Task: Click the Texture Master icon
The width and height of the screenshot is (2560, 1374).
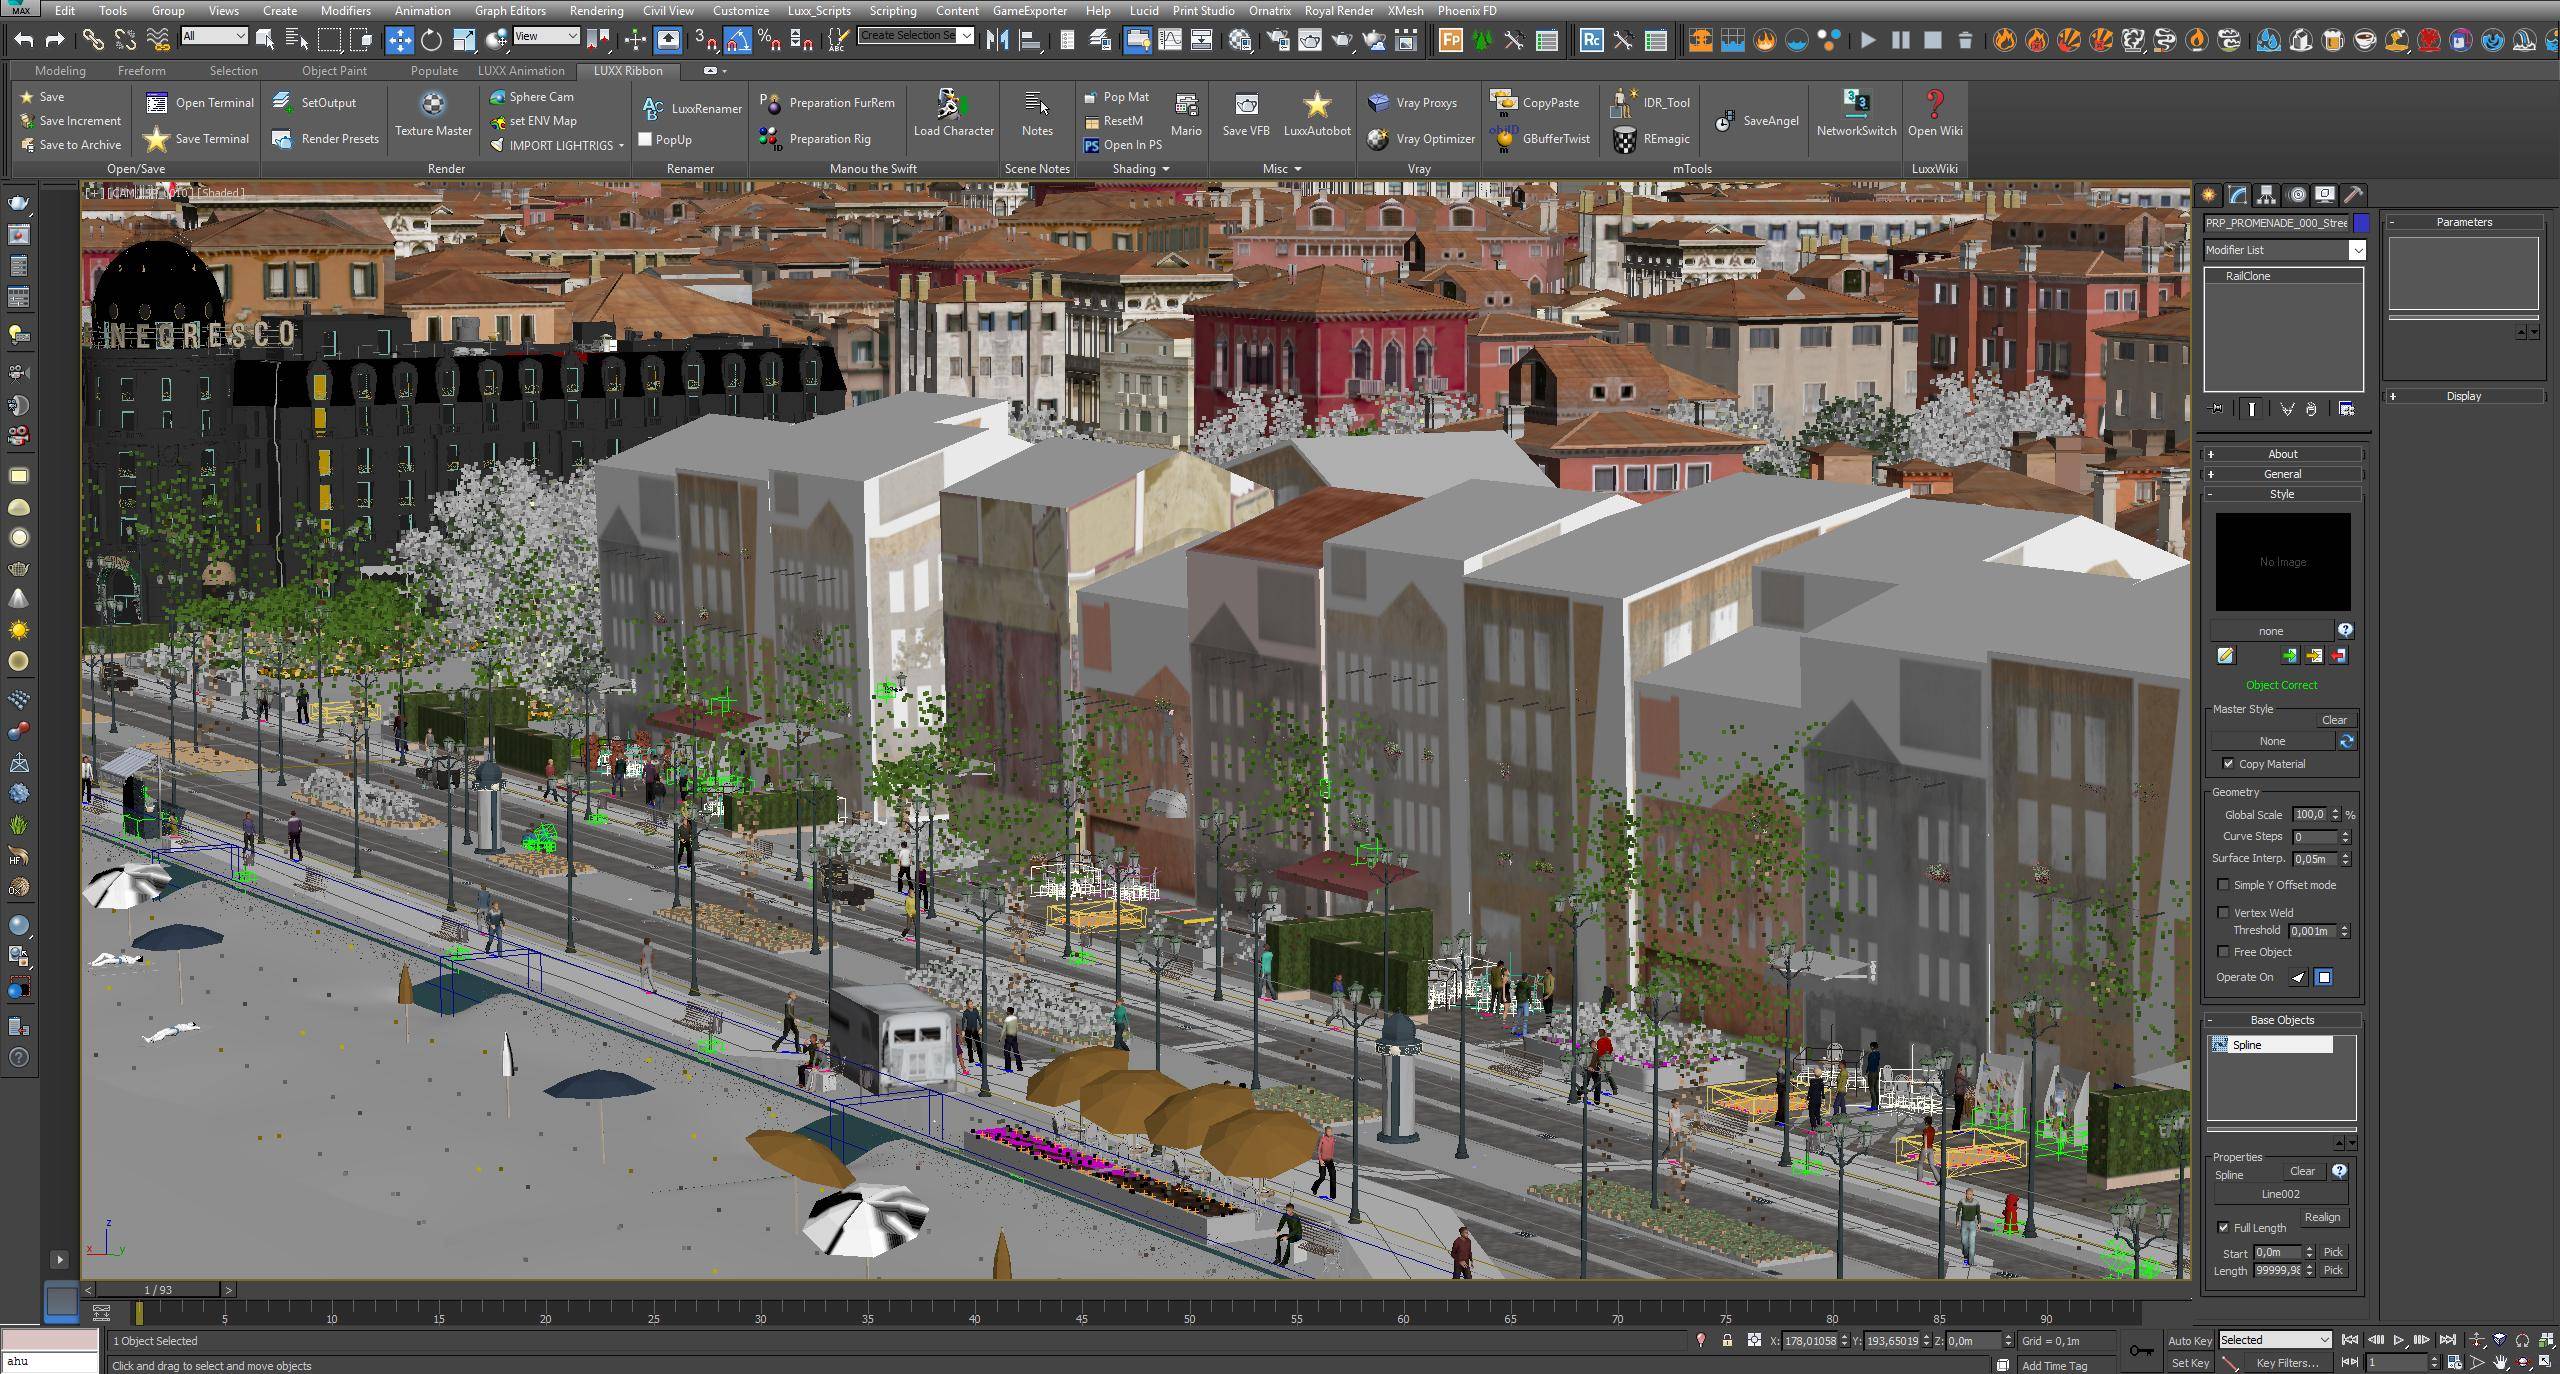Action: (x=432, y=104)
